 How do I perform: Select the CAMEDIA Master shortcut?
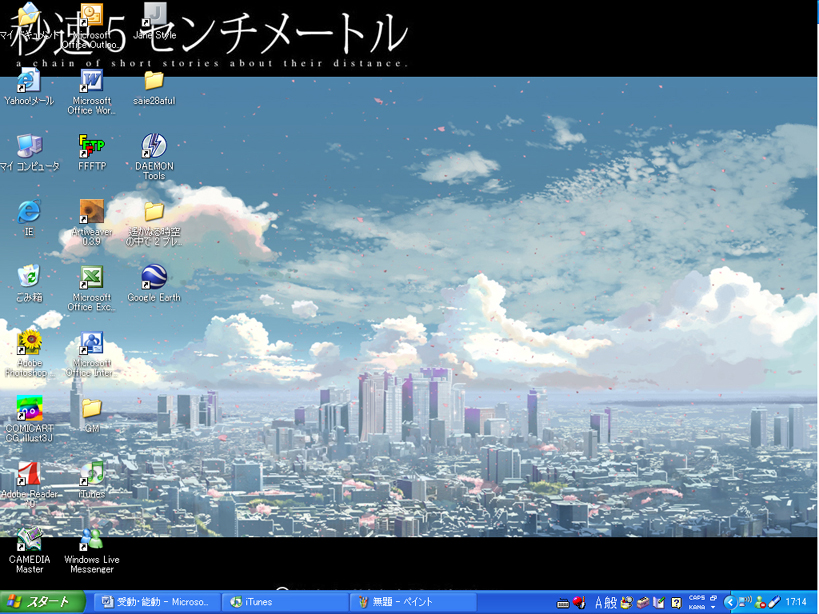pos(30,551)
